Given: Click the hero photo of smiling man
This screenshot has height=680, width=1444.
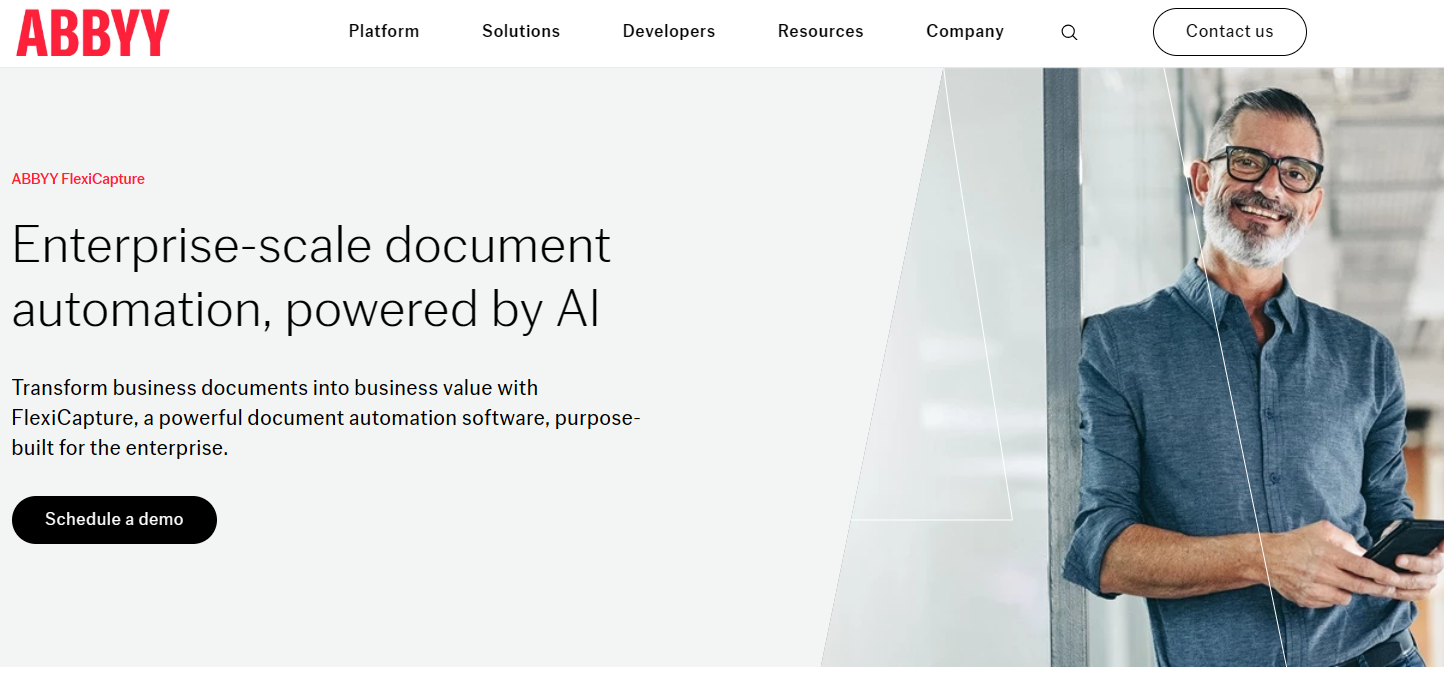Looking at the screenshot, I should point(1133,367).
